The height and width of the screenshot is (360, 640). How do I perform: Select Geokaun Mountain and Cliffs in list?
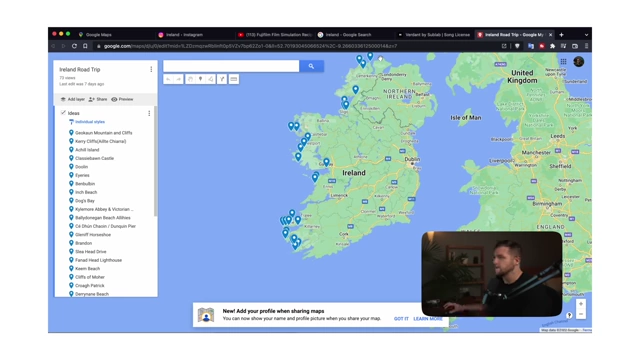pyautogui.click(x=104, y=133)
